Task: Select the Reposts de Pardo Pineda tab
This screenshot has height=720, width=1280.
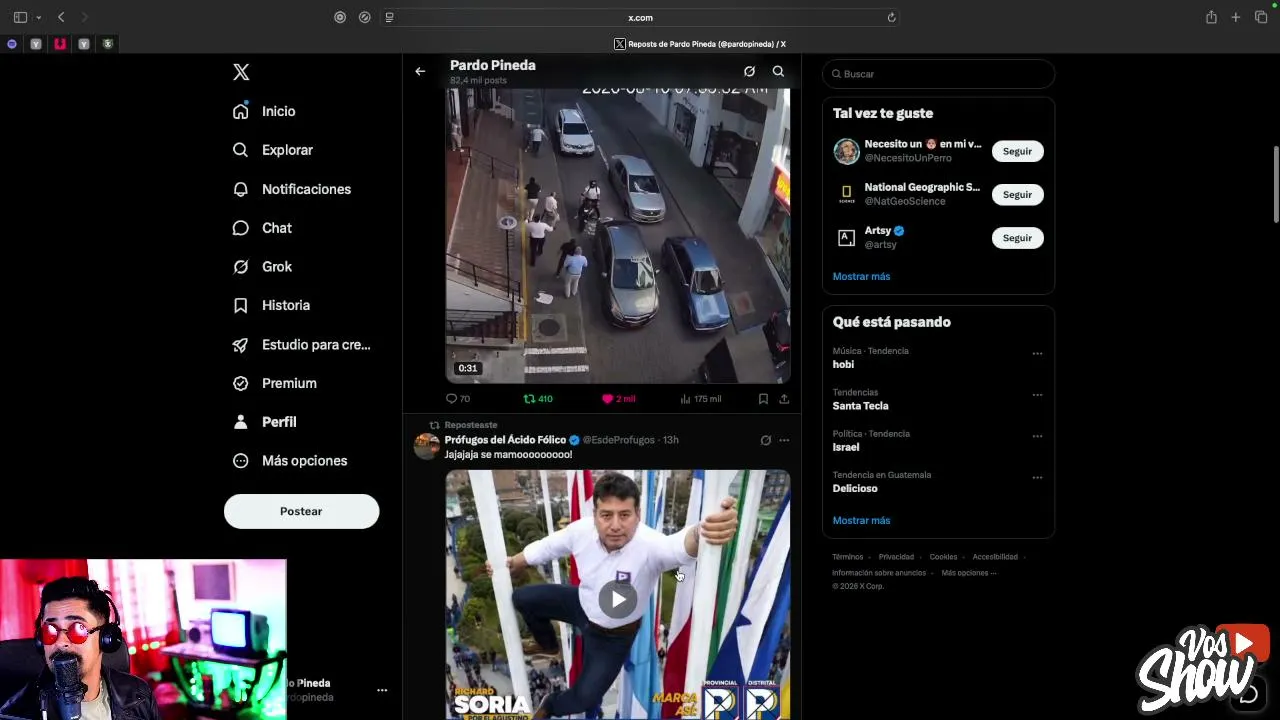Action: click(x=700, y=44)
